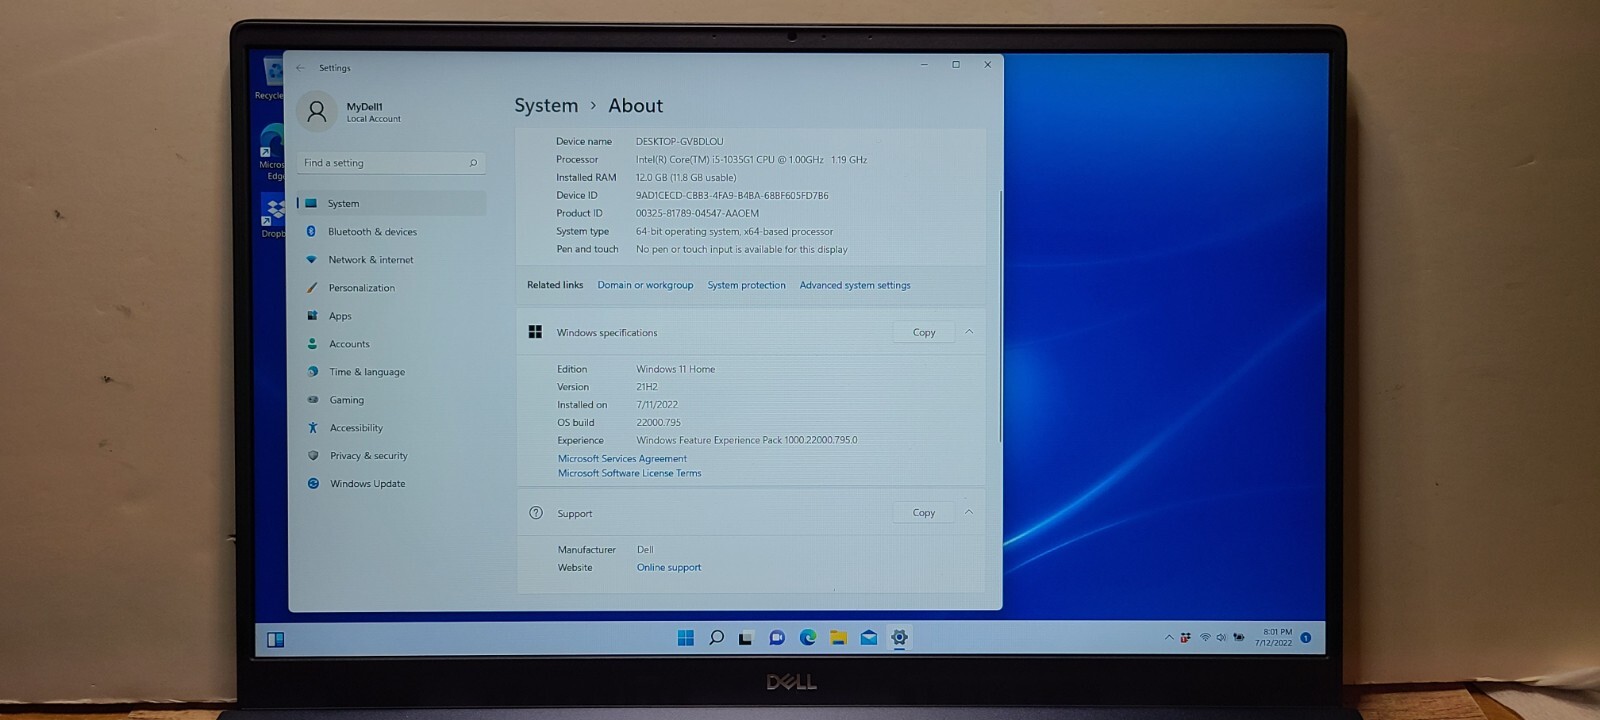Select the installed on date 7/11/2022
This screenshot has width=1600, height=720.
(x=657, y=405)
